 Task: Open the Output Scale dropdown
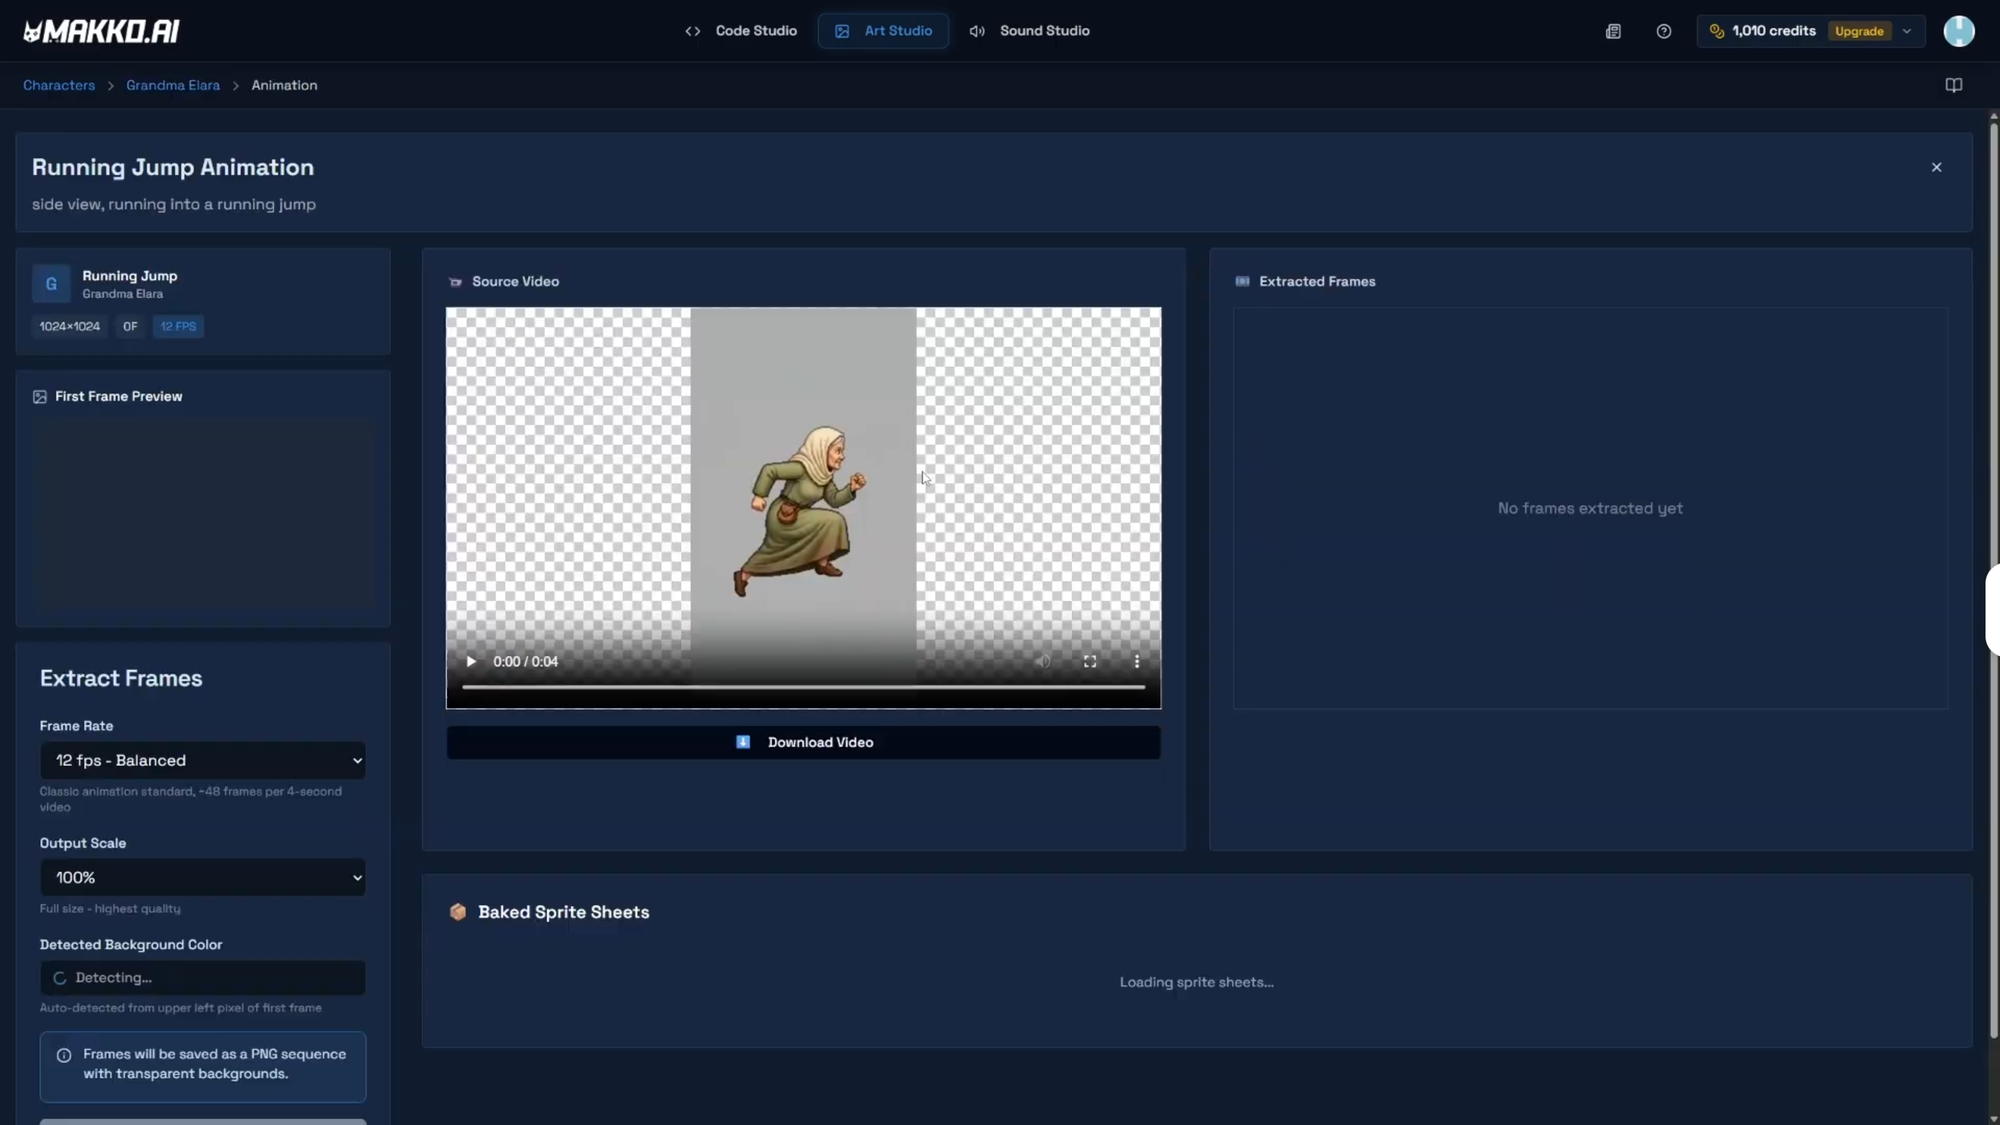pos(202,877)
